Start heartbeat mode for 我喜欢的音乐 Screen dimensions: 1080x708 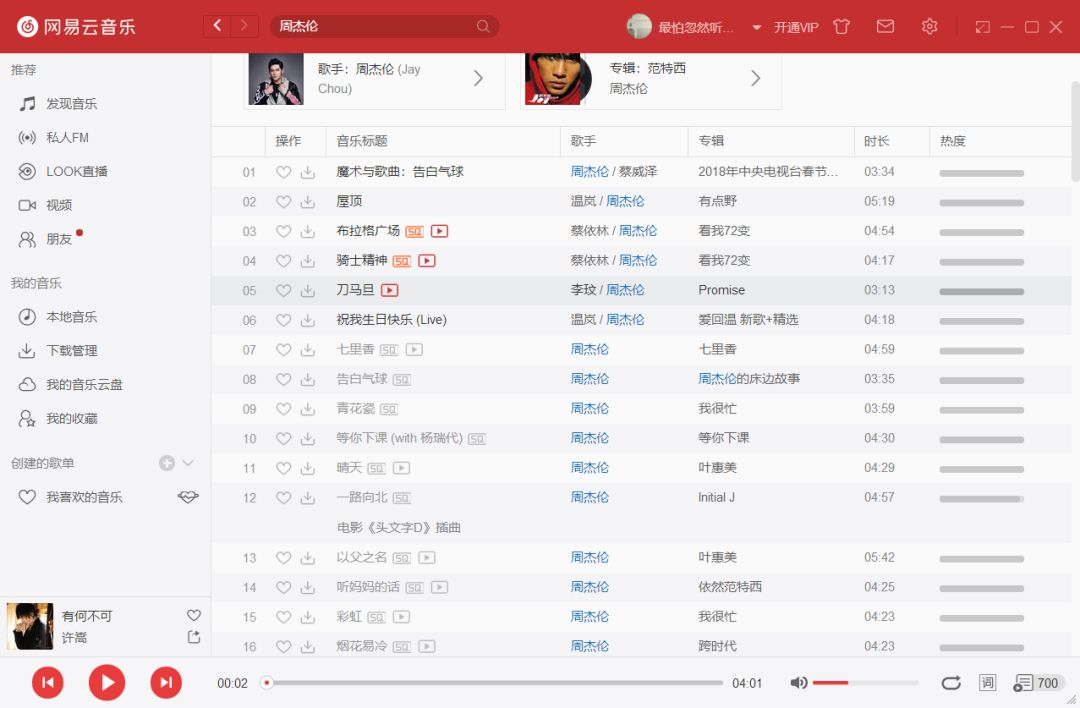point(188,497)
